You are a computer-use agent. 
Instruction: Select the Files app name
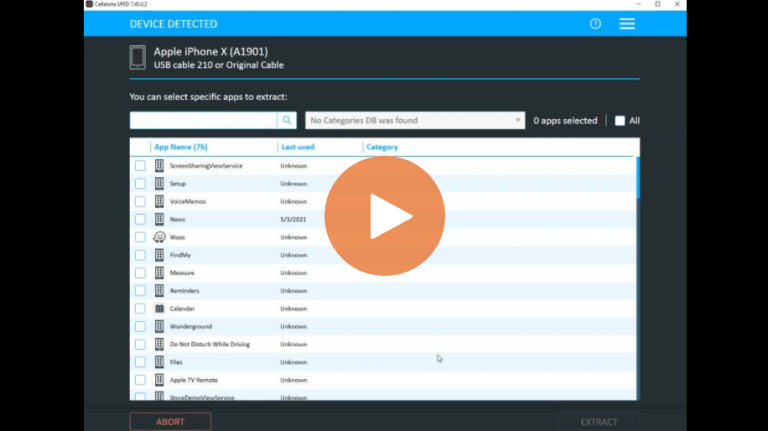click(x=176, y=362)
